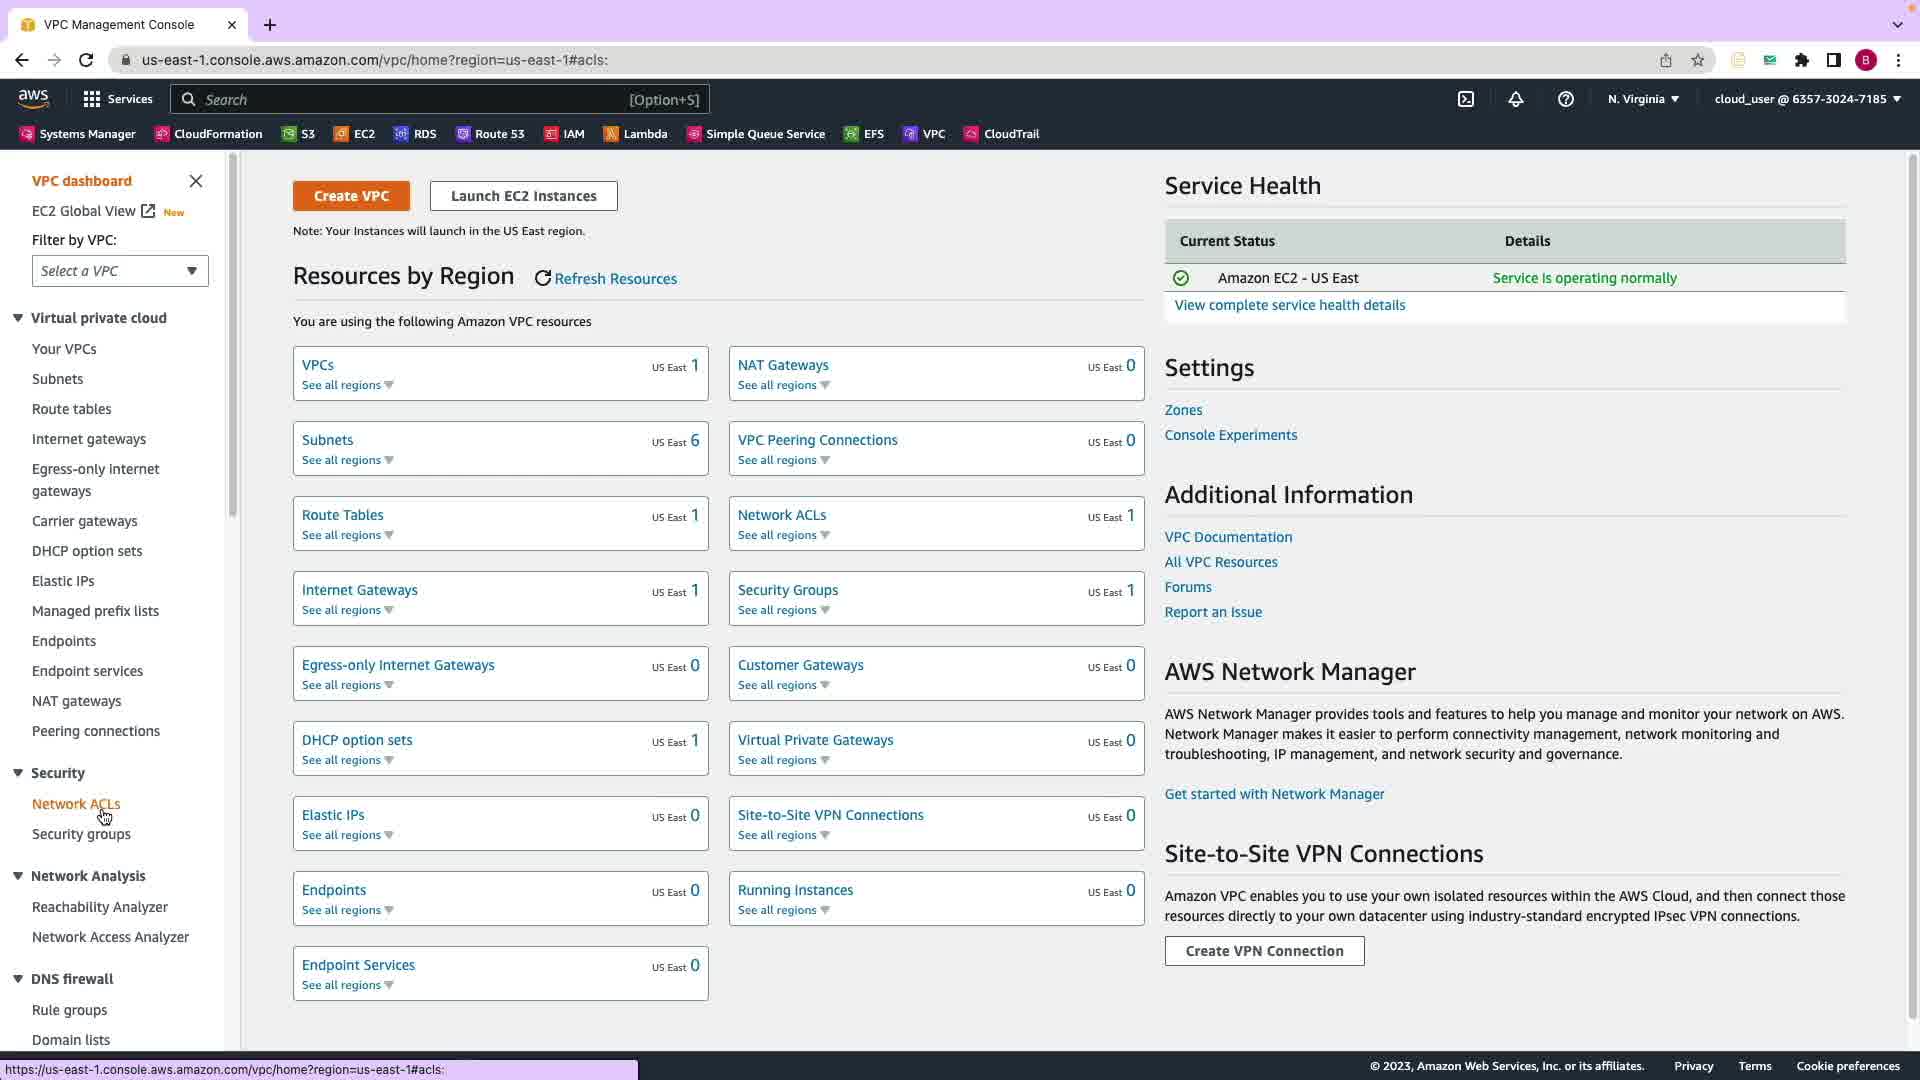
Task: Open the Select a VPC filter dropdown
Action: [x=120, y=271]
